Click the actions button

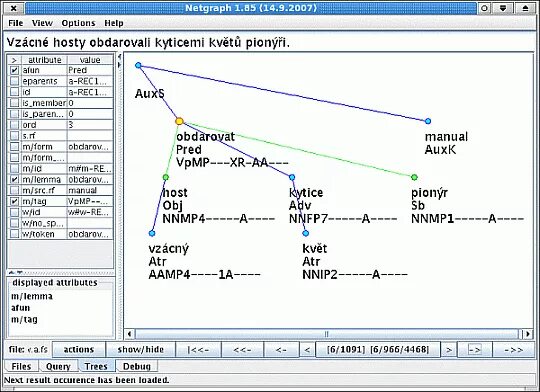[79, 350]
